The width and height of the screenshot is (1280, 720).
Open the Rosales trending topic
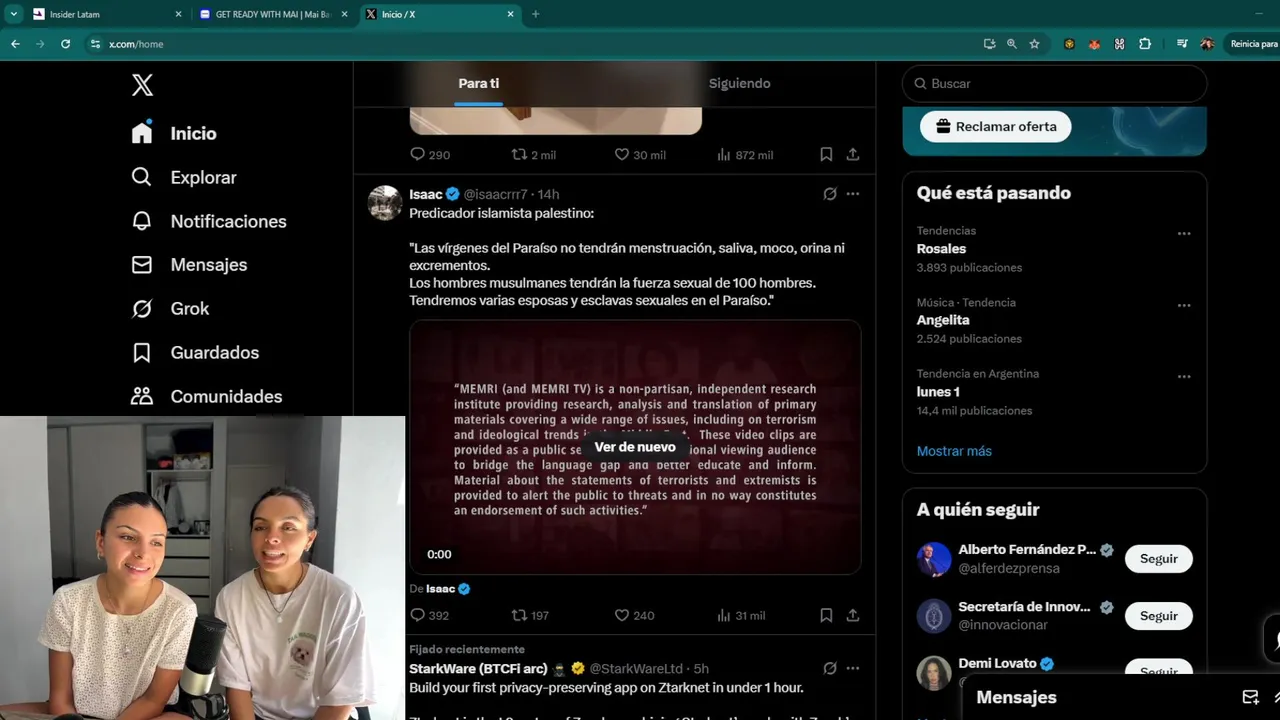941,249
